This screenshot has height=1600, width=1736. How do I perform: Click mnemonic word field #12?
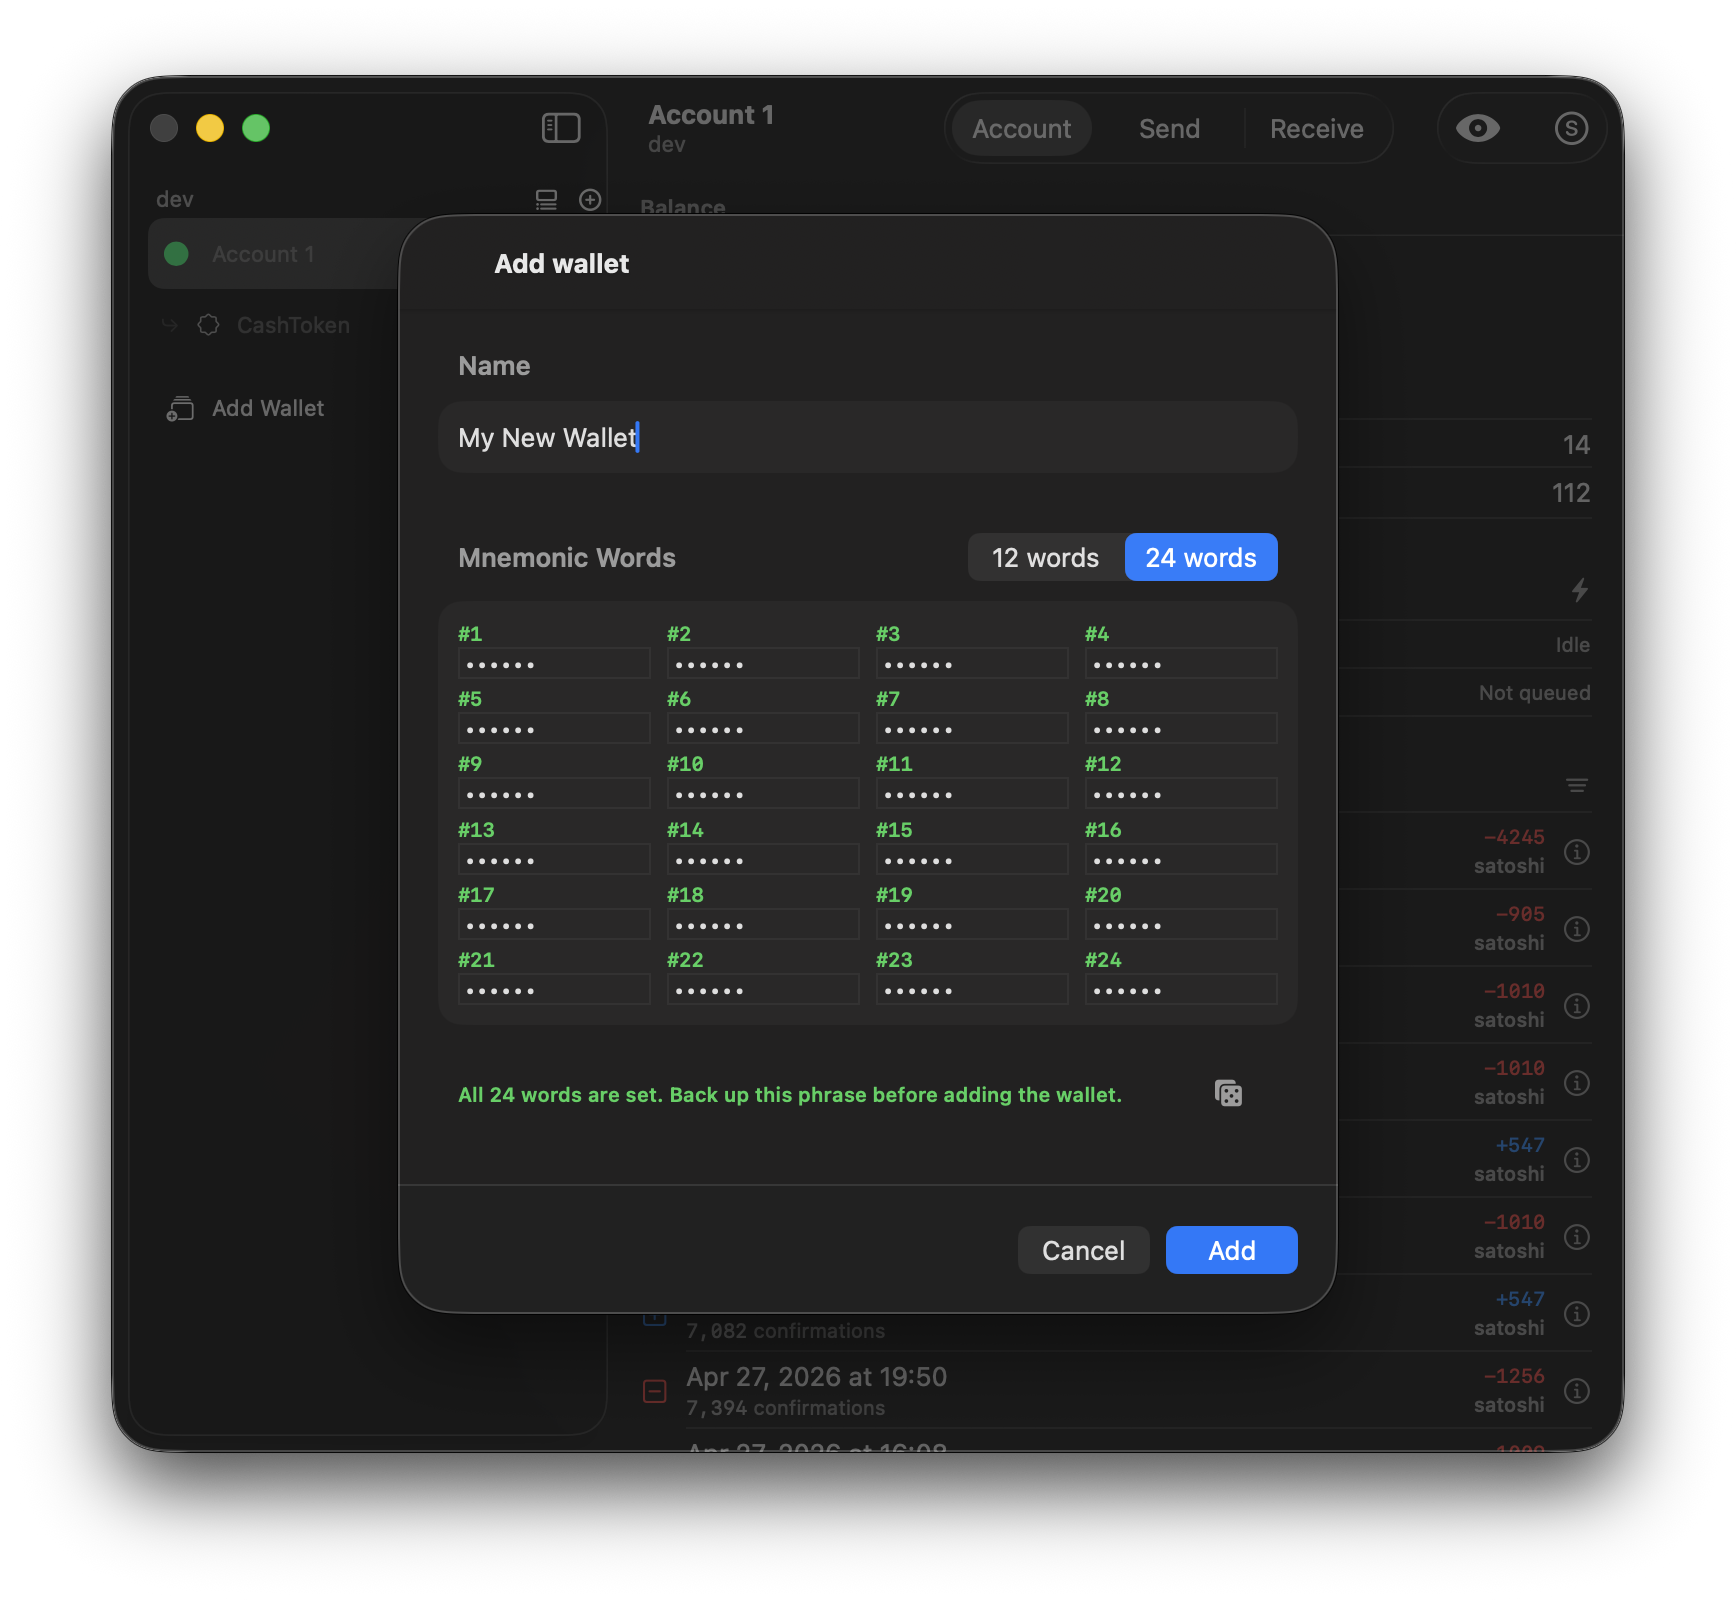(1181, 793)
